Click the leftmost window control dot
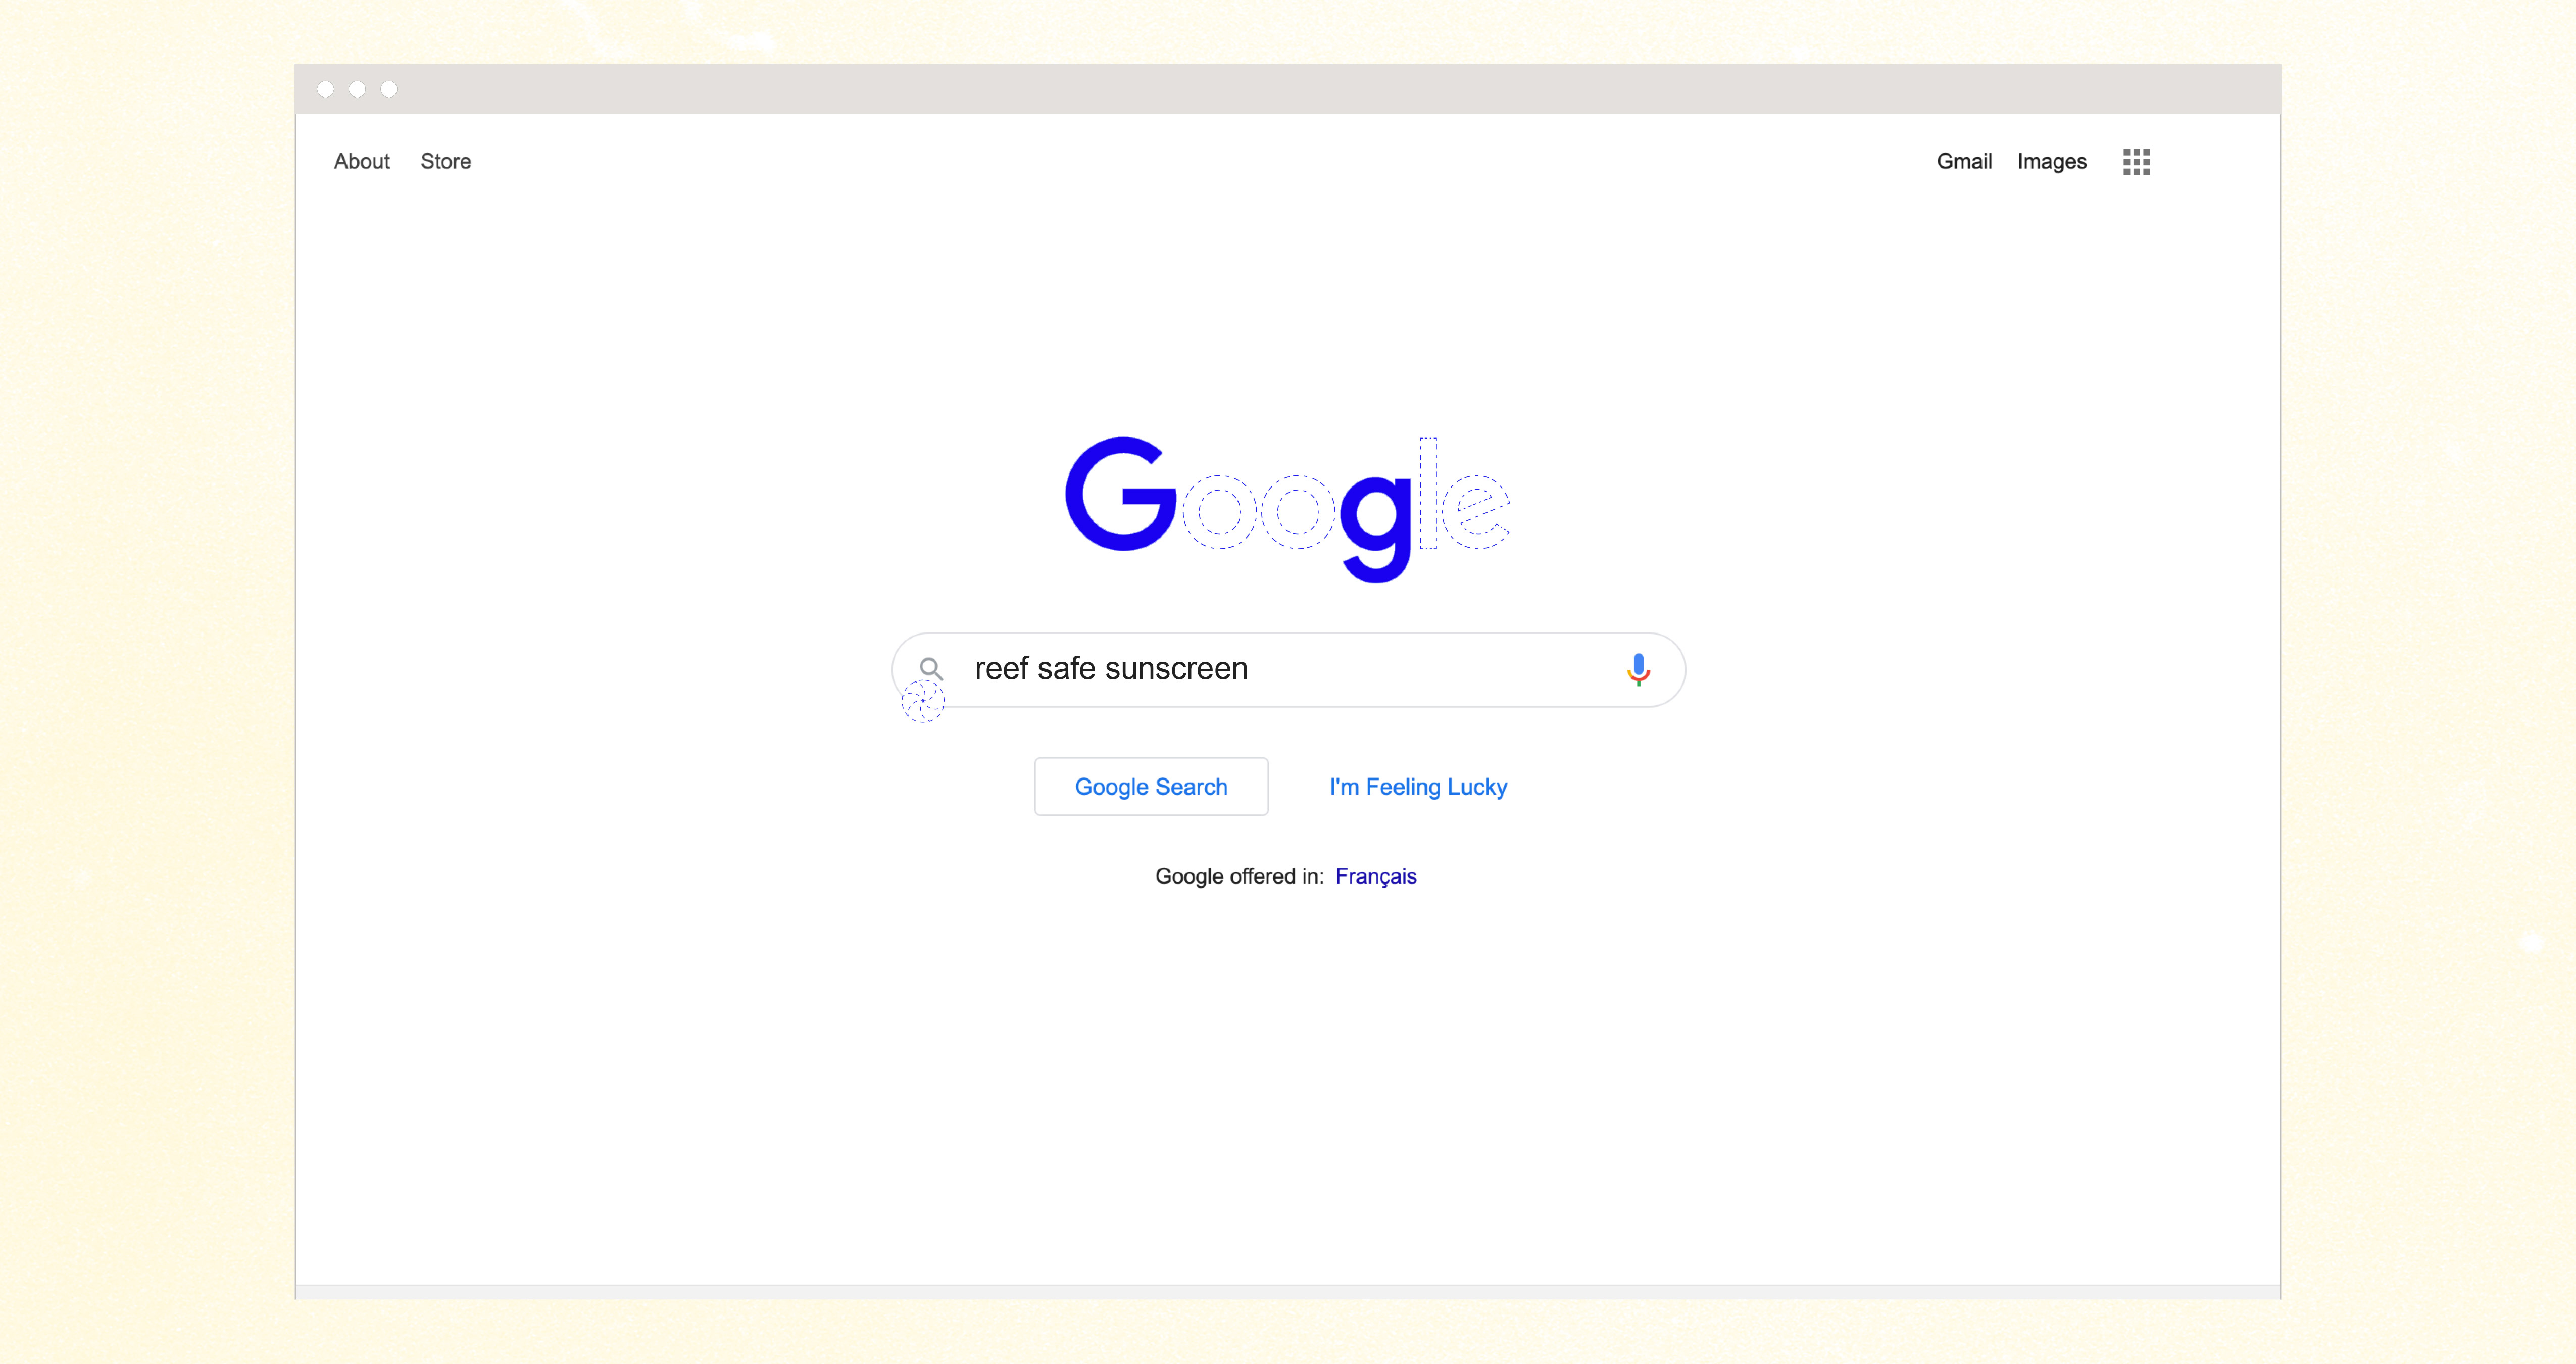Image resolution: width=2576 pixels, height=1364 pixels. [x=325, y=89]
